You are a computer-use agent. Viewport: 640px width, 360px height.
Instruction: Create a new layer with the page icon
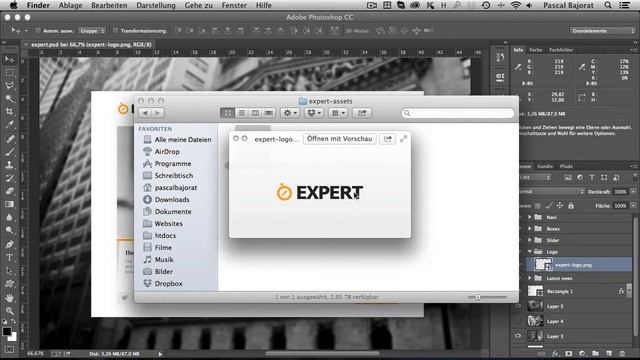point(609,353)
